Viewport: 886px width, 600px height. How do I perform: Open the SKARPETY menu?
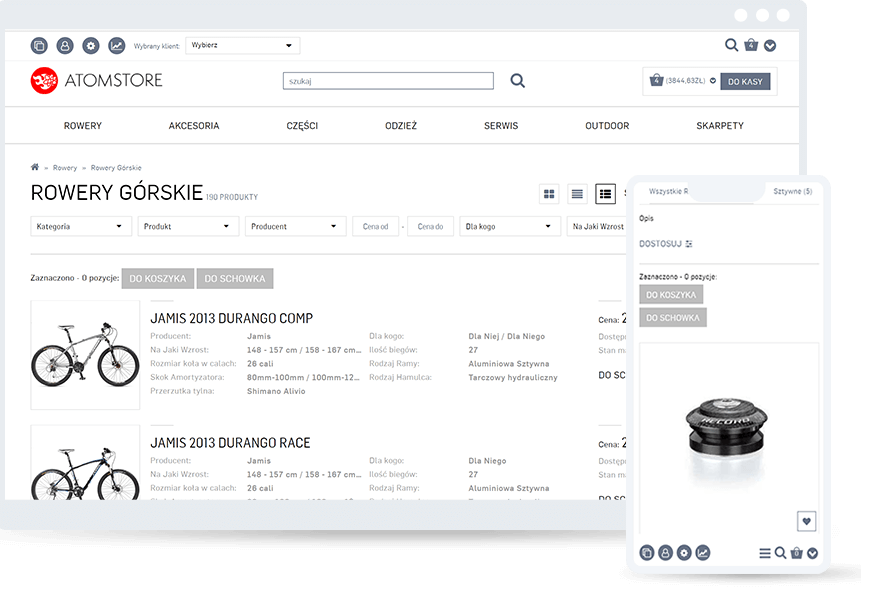pos(720,125)
